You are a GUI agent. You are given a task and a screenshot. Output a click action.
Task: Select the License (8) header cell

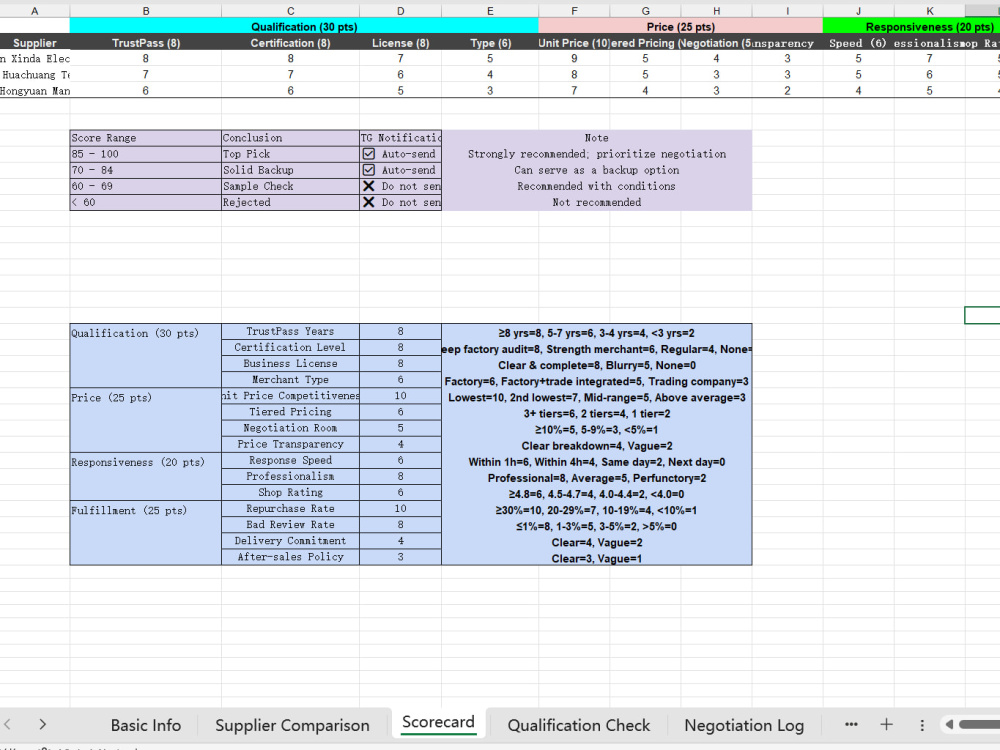401,43
